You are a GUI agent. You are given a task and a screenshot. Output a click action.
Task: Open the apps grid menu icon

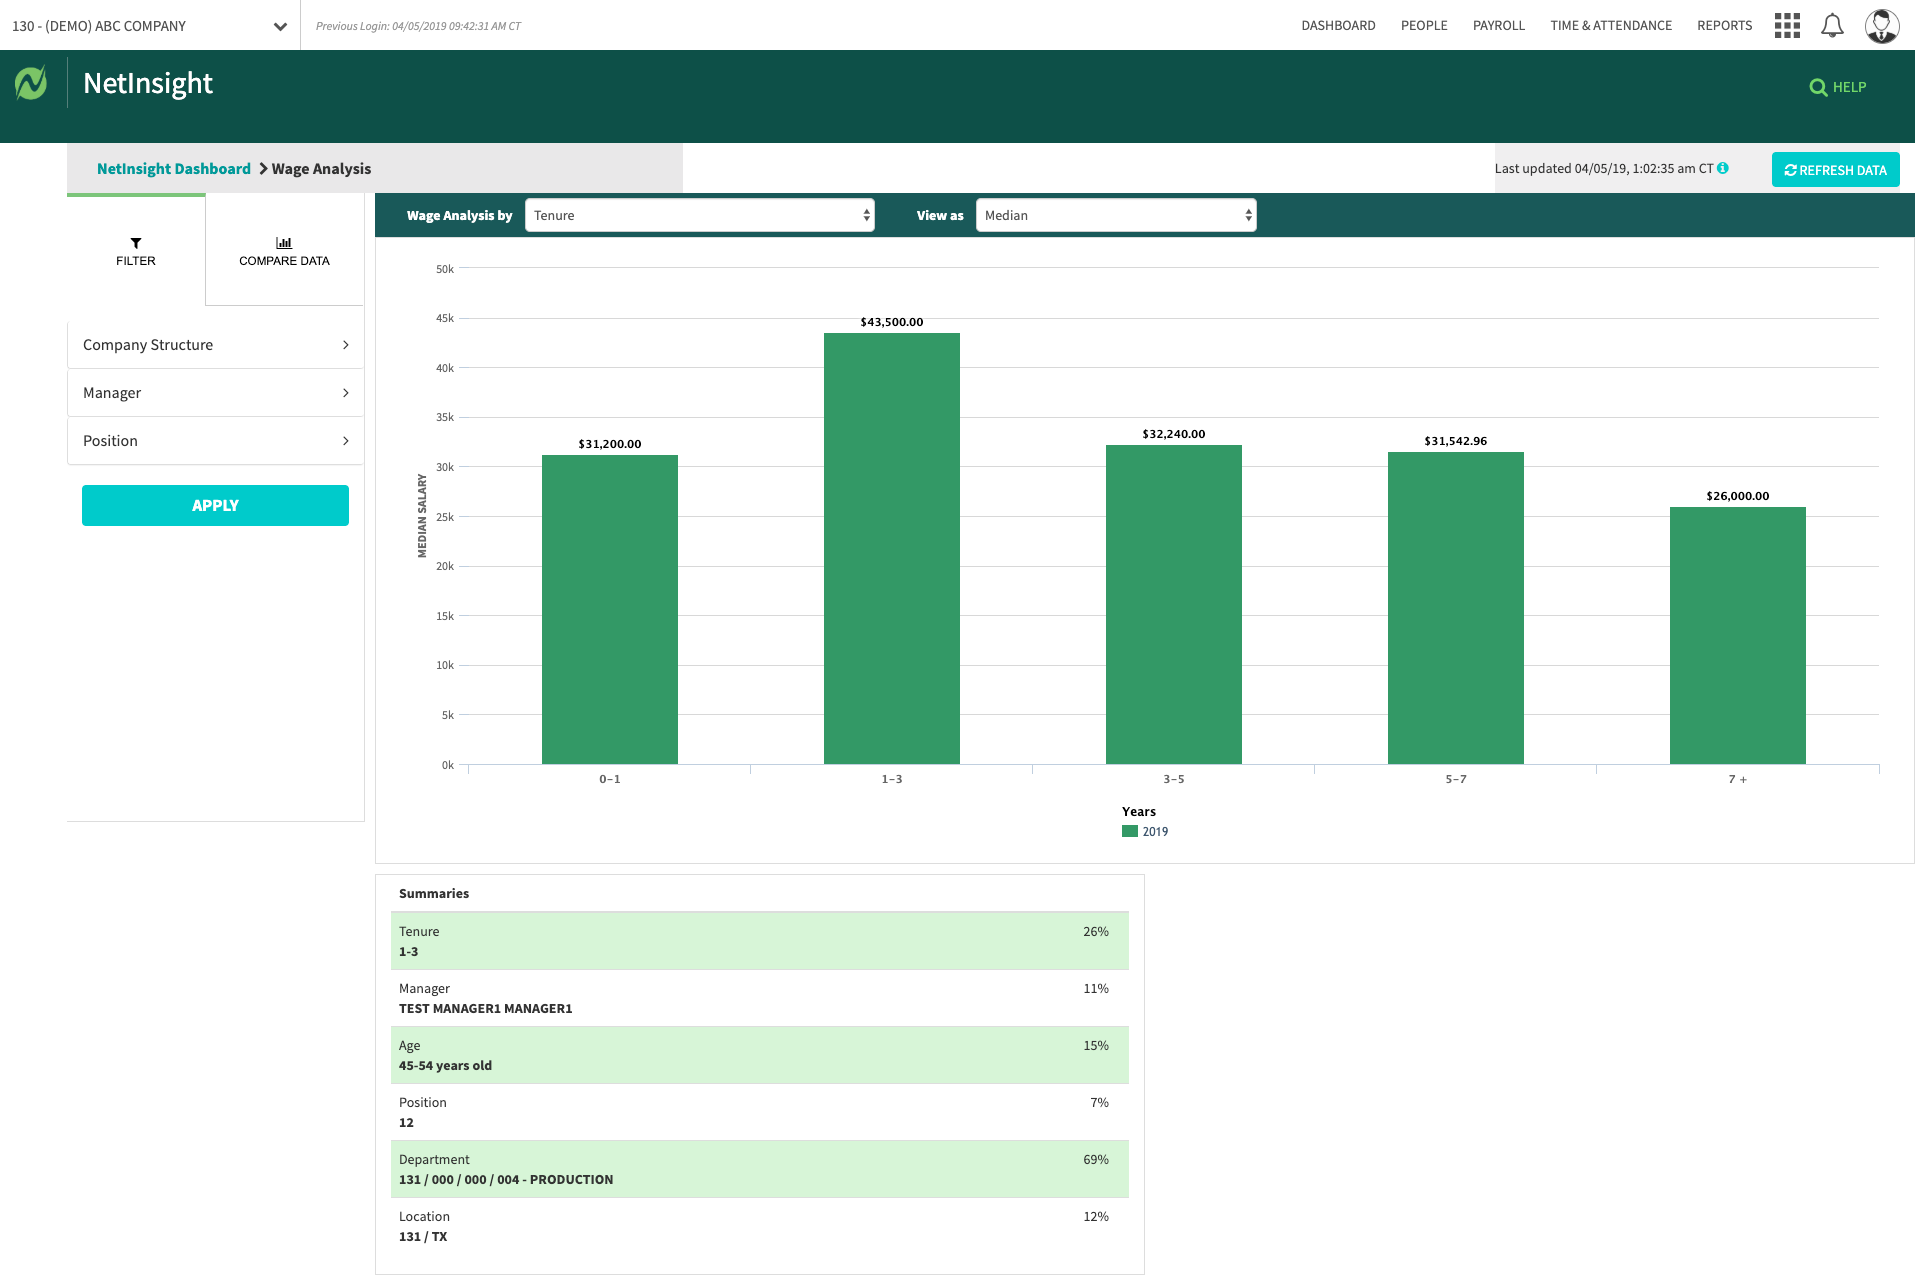tap(1787, 26)
